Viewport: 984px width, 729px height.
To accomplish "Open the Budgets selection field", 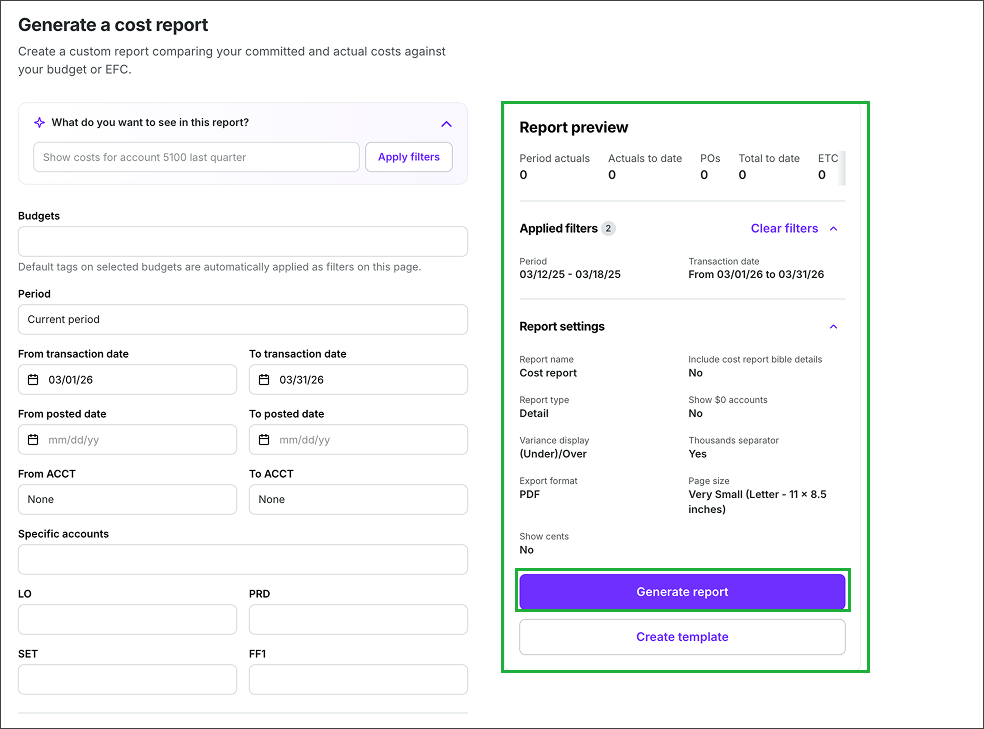I will (243, 242).
